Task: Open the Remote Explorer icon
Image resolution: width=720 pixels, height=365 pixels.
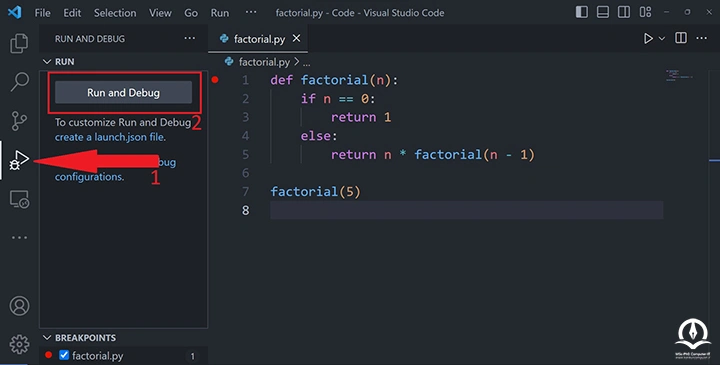Action: click(19, 199)
